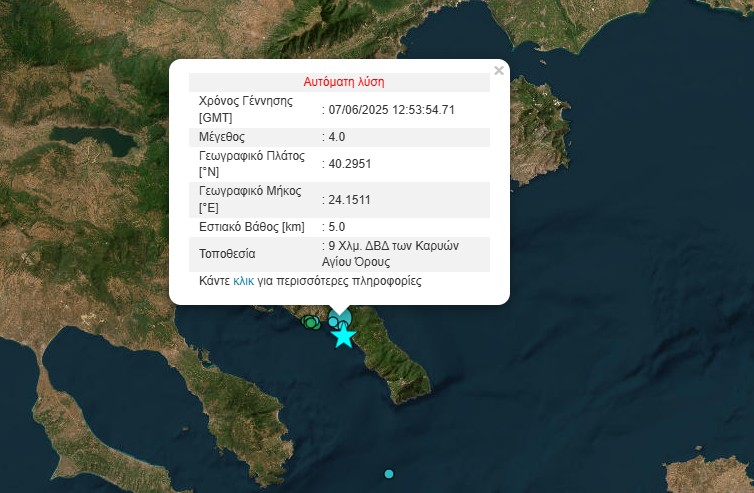This screenshot has height=493, width=754.
Task: Click the origin time value 07/06/2025 12:53:54.71
Action: click(x=391, y=110)
